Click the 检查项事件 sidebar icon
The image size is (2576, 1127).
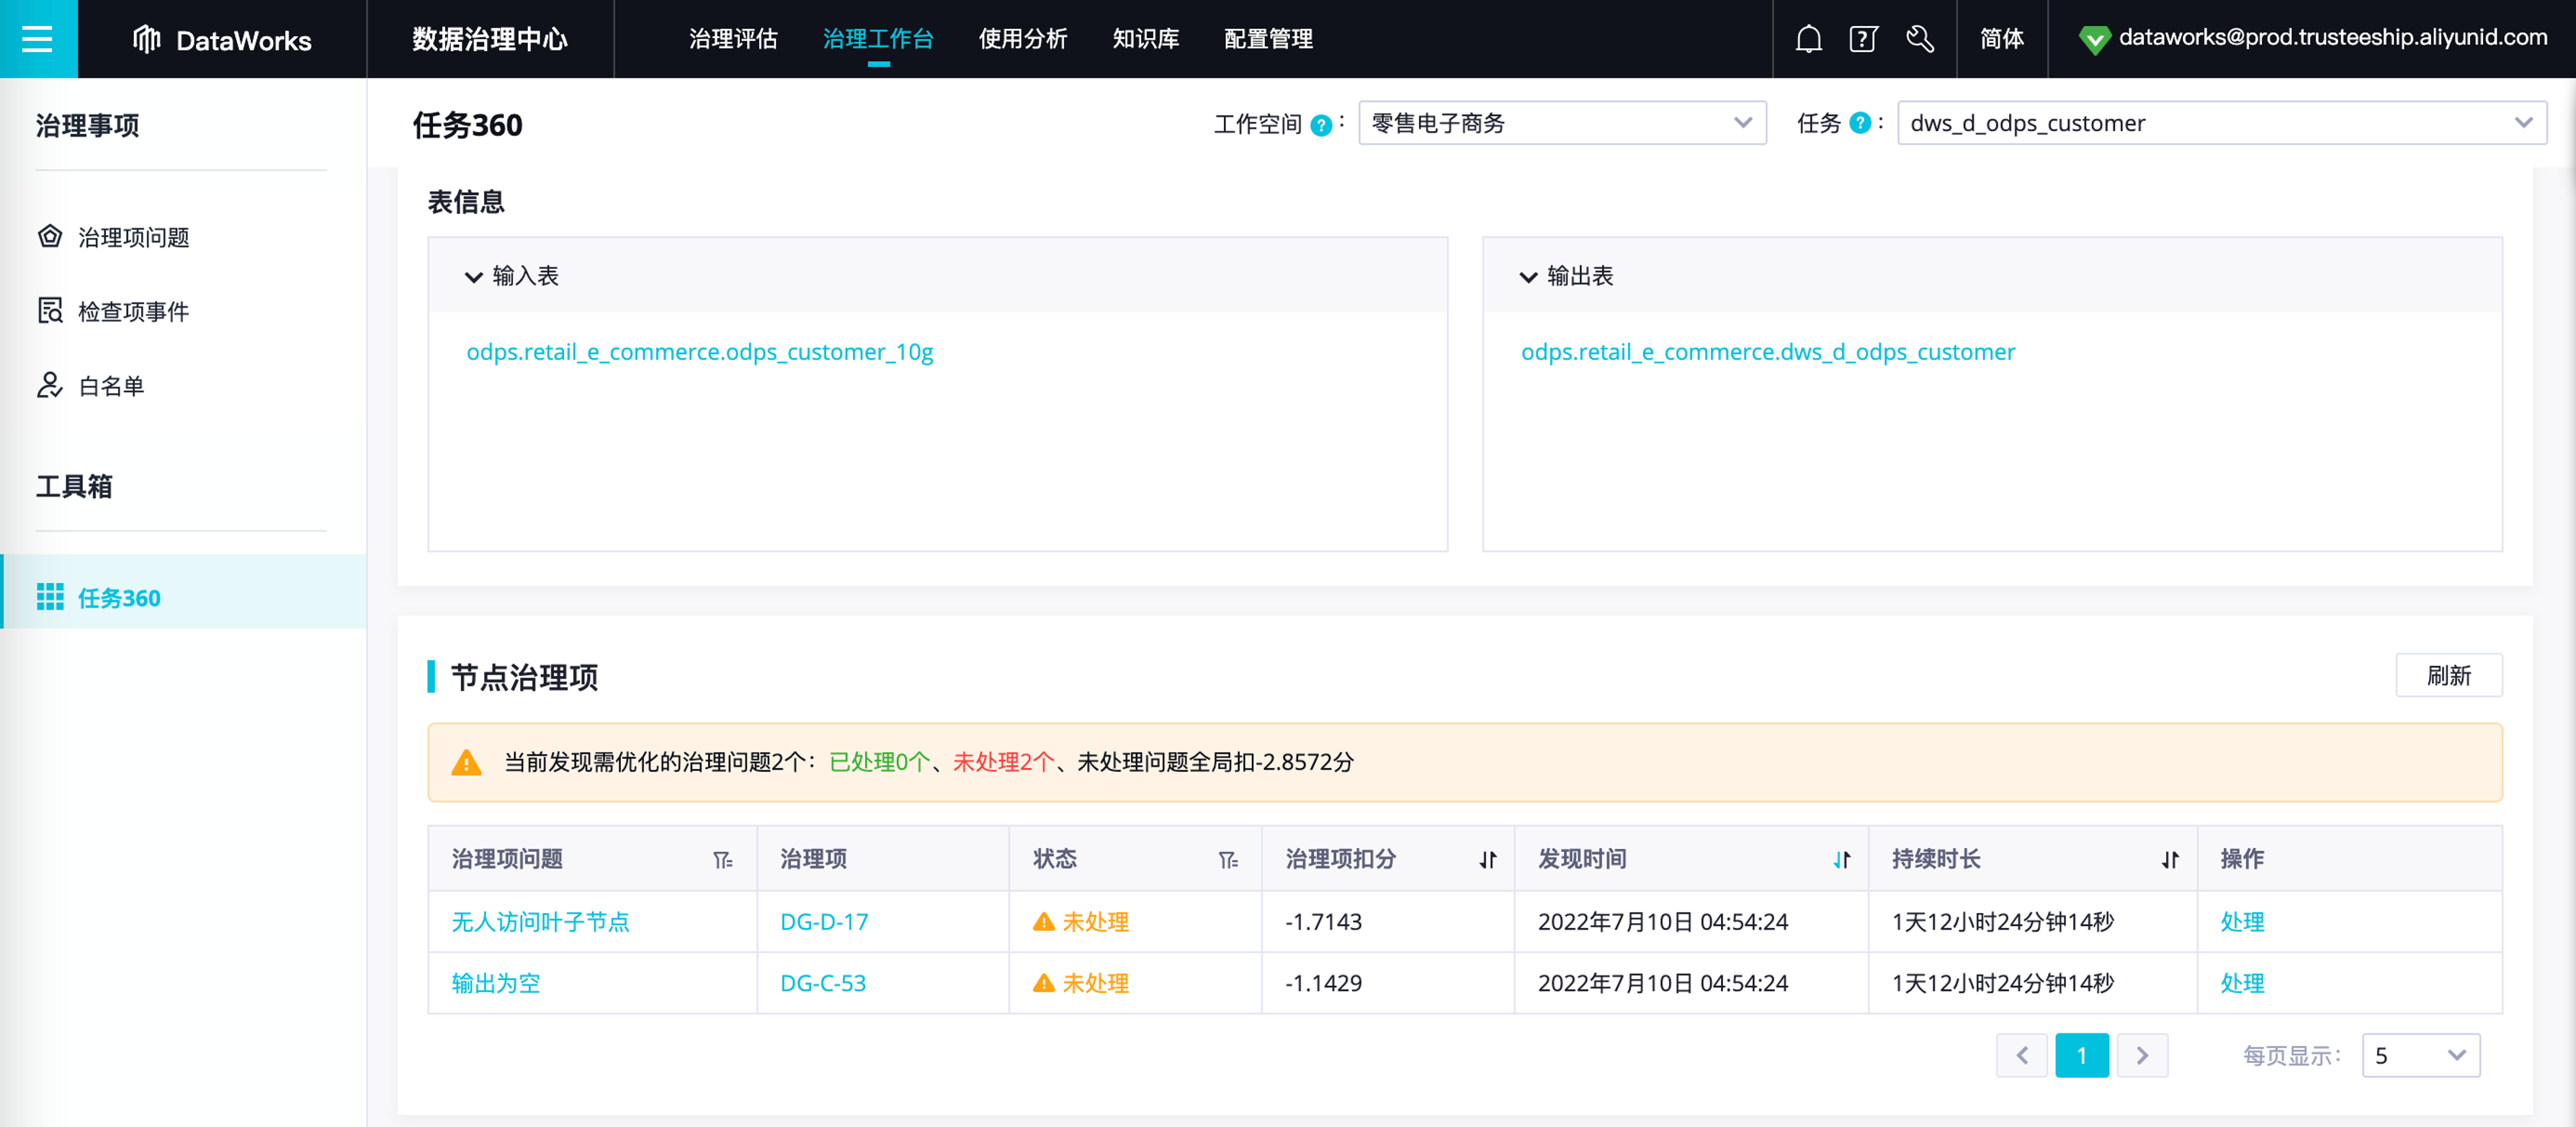pos(50,311)
